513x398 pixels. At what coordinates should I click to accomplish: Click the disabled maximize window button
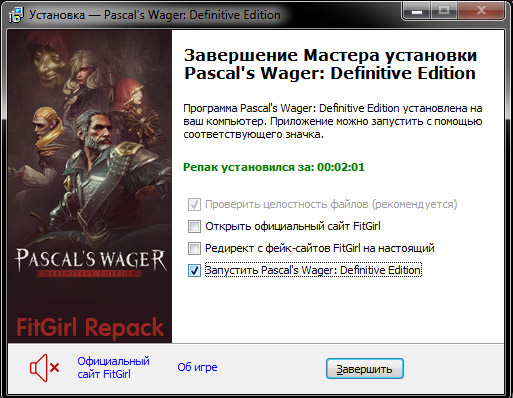(x=444, y=11)
